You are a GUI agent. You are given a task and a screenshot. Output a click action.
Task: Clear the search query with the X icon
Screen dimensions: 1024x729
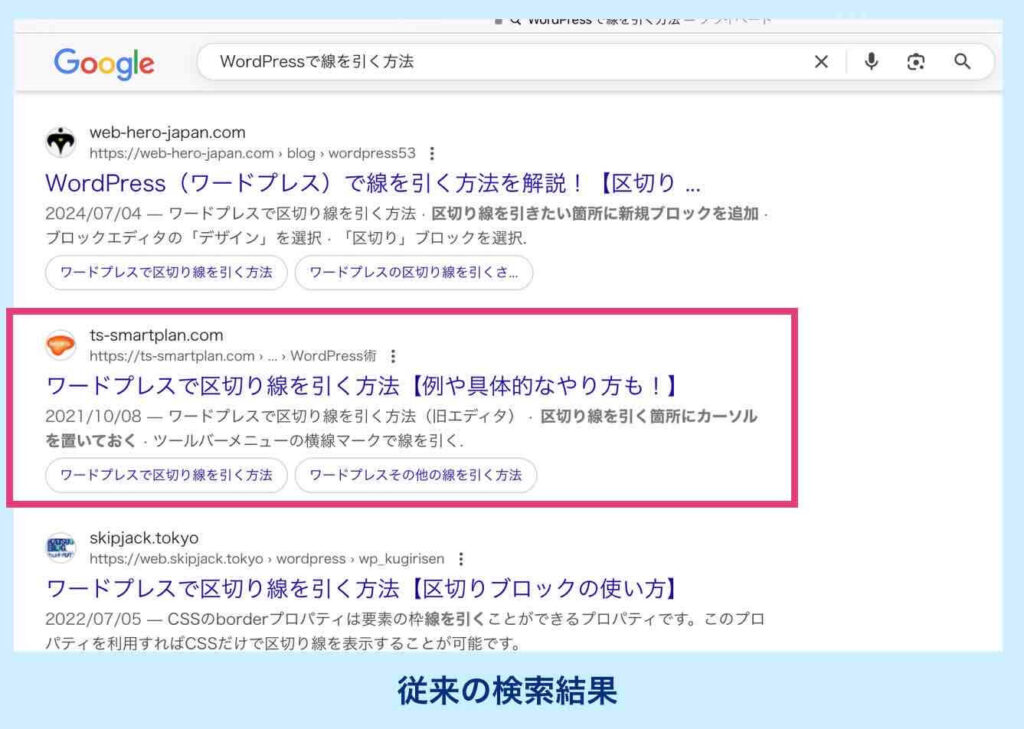tap(821, 62)
